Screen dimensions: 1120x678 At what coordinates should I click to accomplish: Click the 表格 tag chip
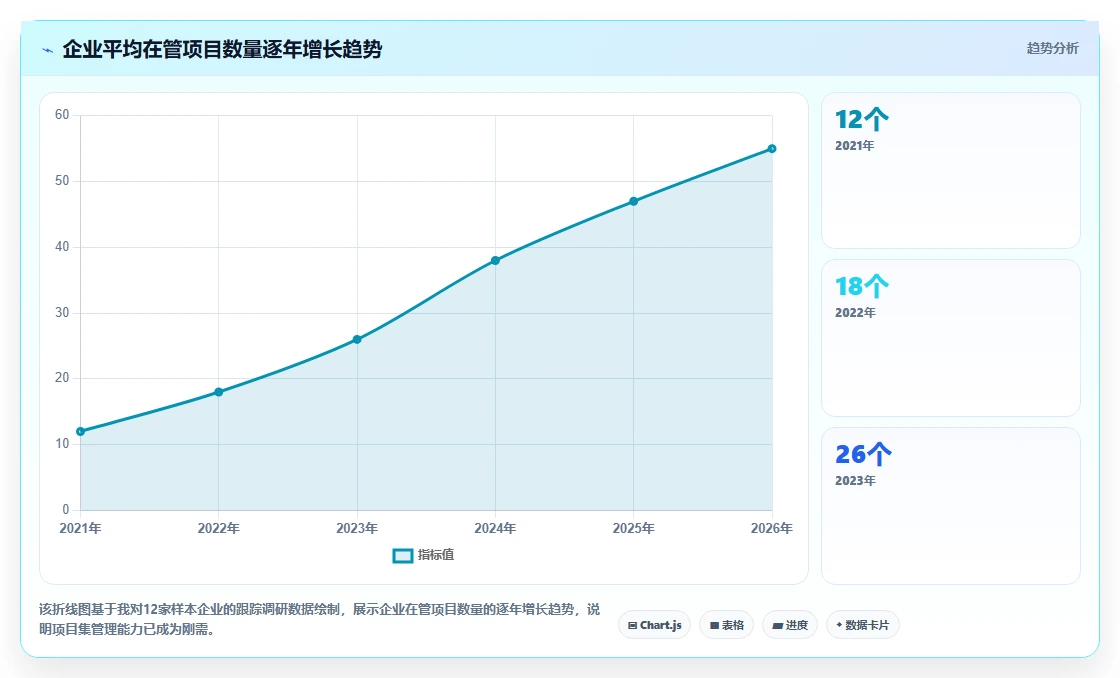click(x=726, y=625)
